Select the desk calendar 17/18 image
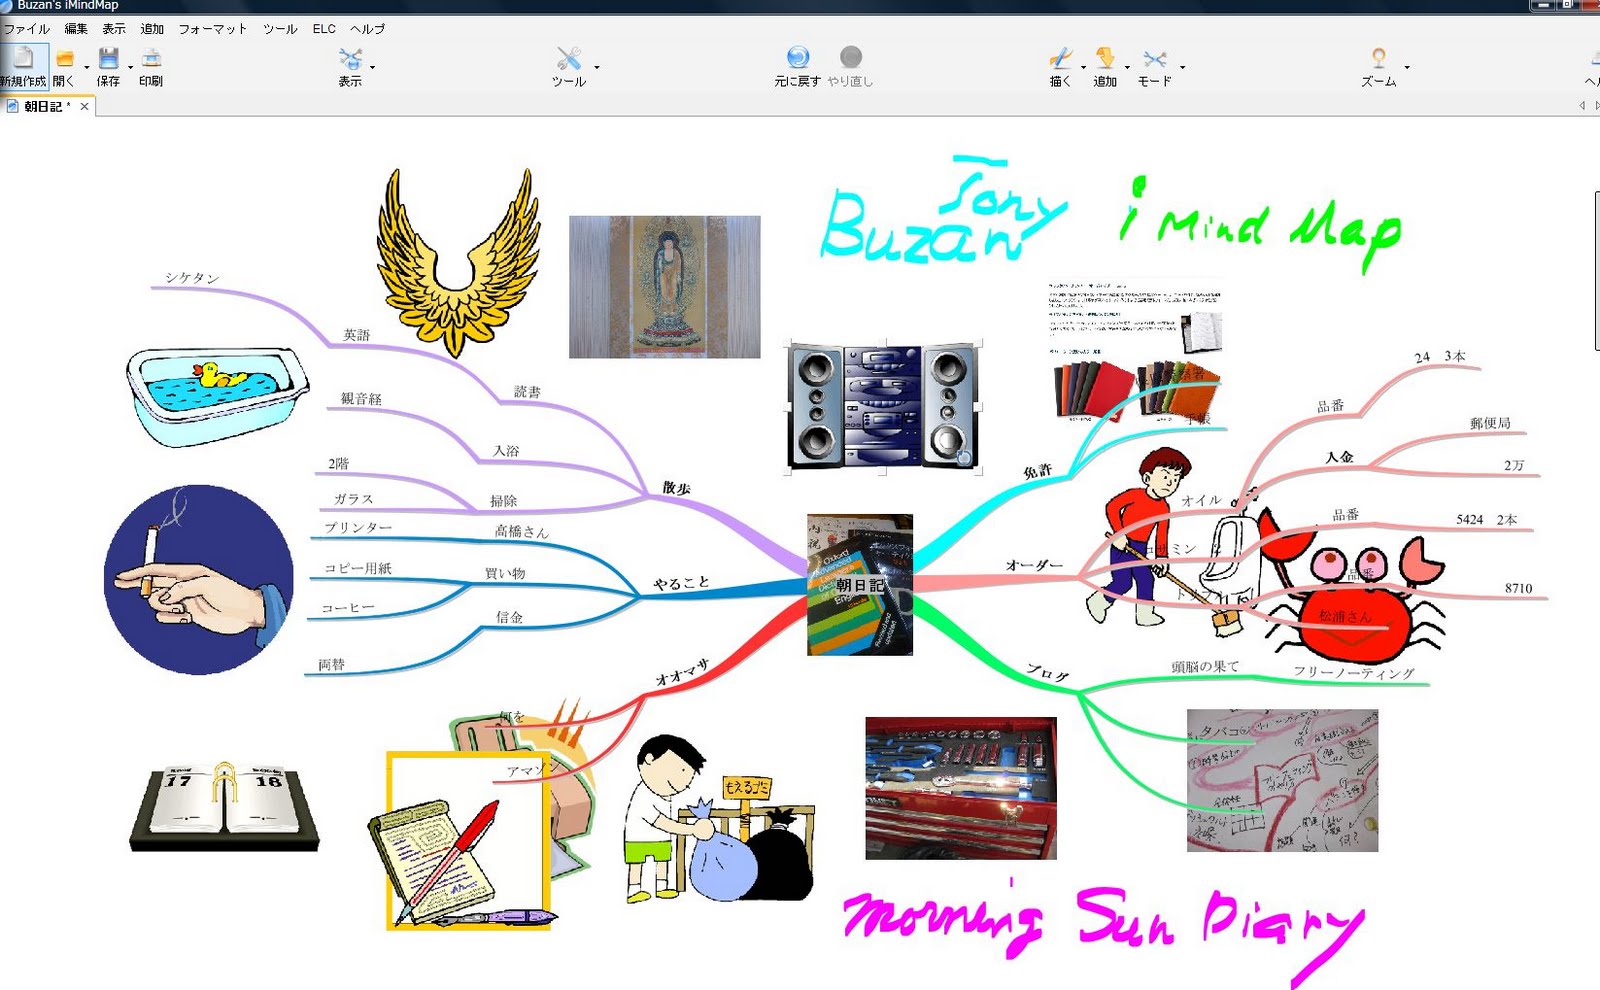 224,806
